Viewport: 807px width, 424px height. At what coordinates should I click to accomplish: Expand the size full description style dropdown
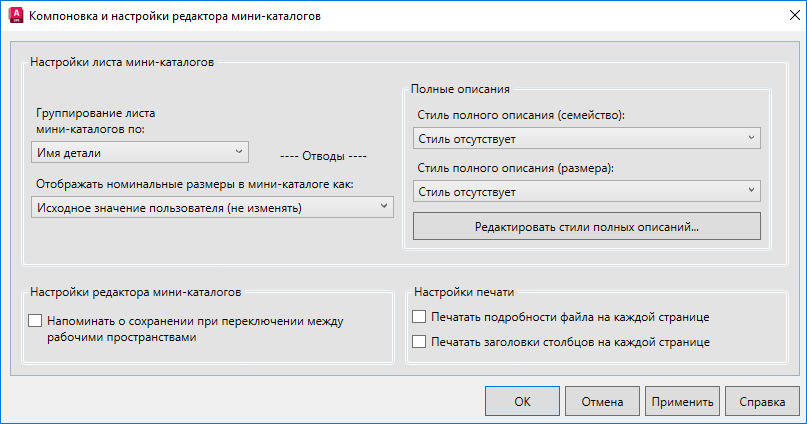coord(586,191)
